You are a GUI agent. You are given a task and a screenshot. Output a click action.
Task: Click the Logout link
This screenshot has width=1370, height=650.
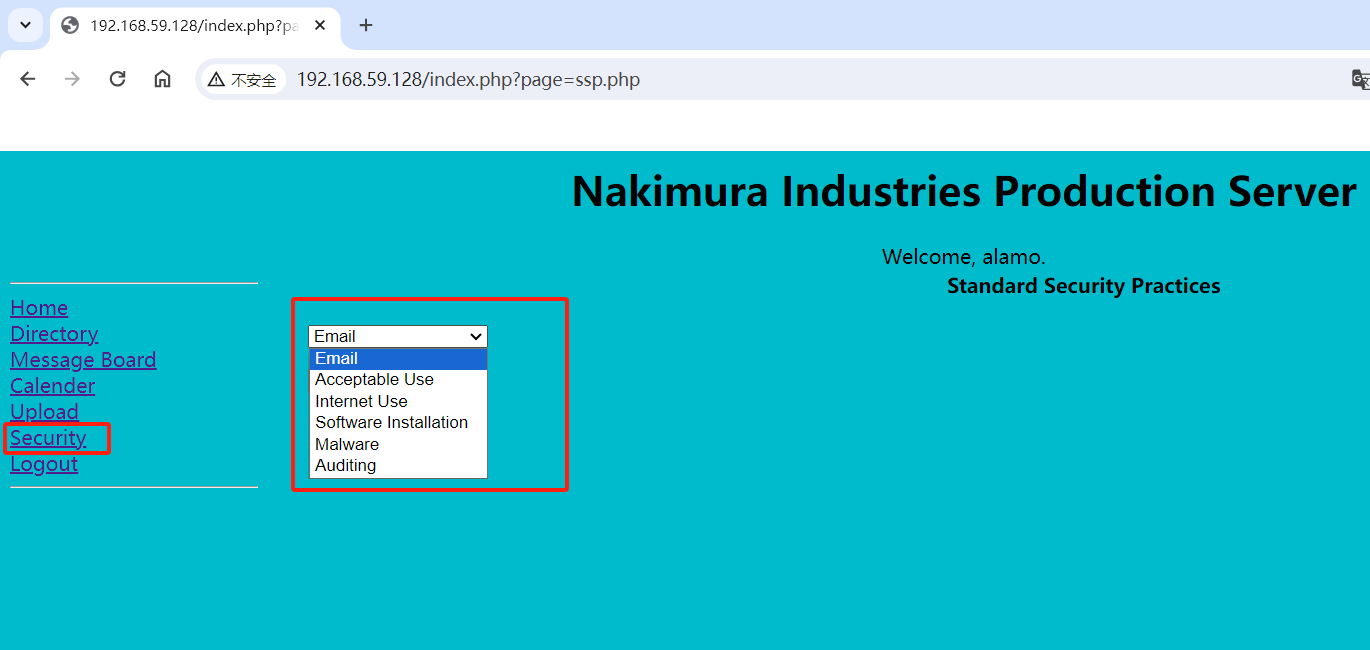43,463
